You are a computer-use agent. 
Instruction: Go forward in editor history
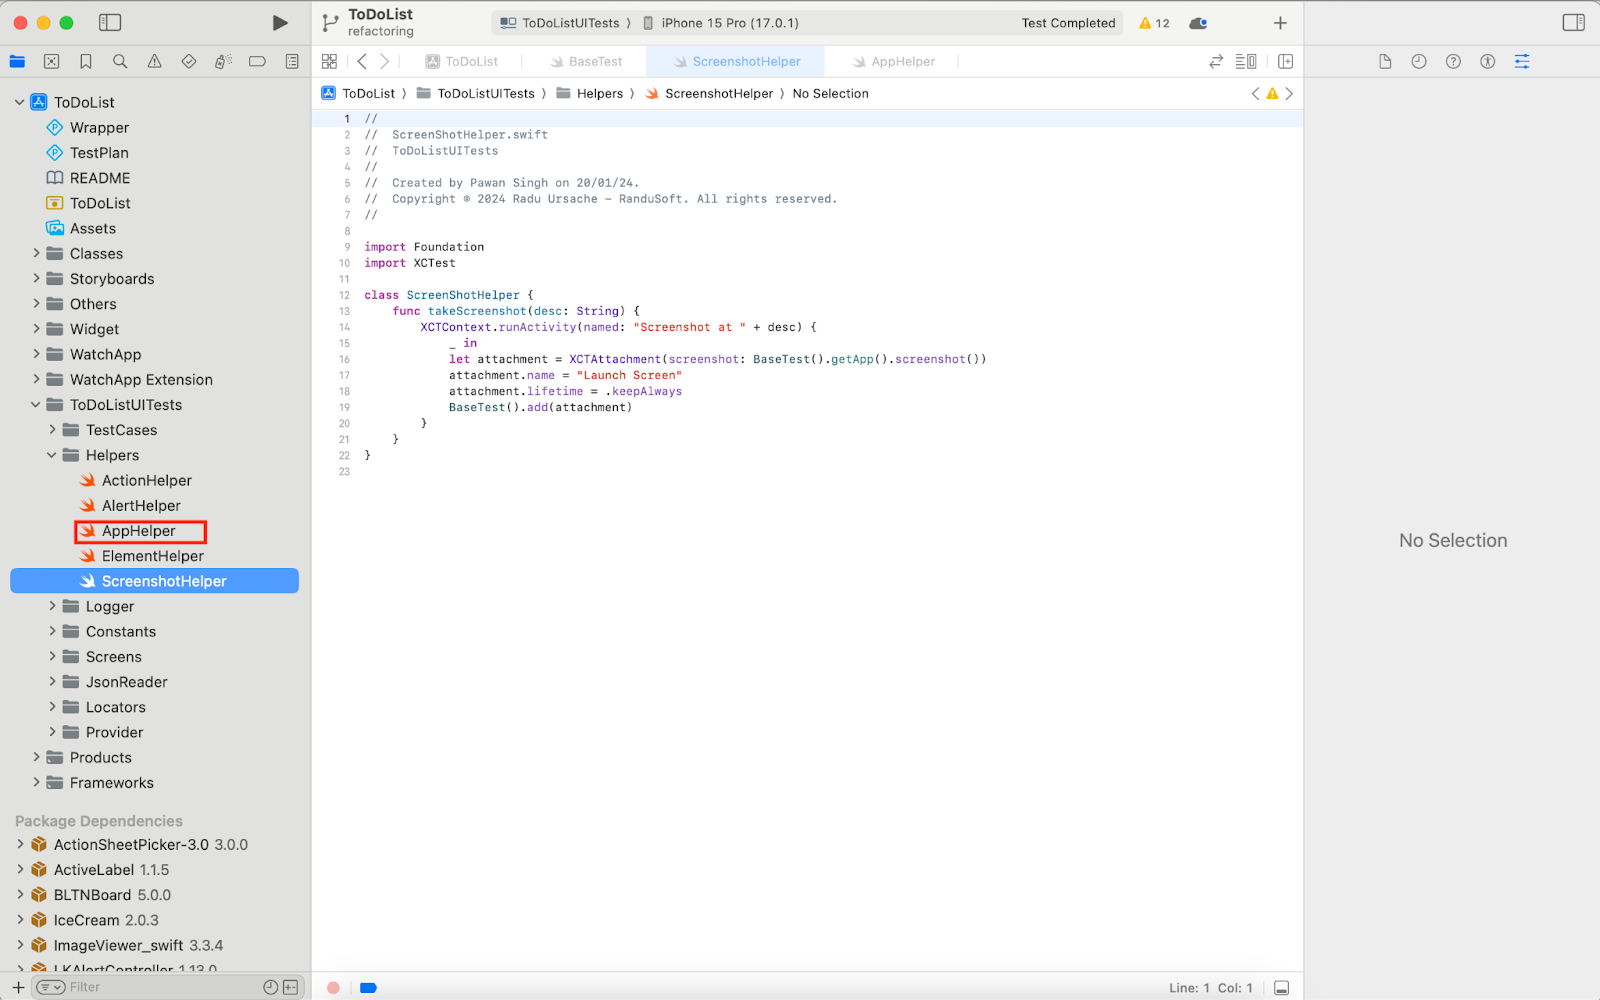[385, 62]
